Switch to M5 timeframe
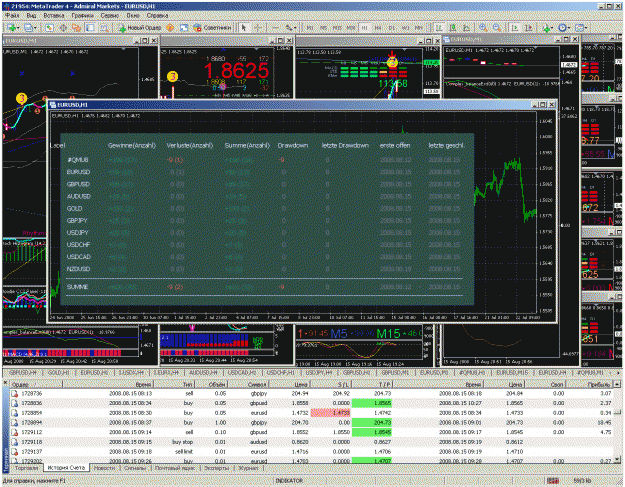This screenshot has width=625, height=487. click(x=324, y=27)
